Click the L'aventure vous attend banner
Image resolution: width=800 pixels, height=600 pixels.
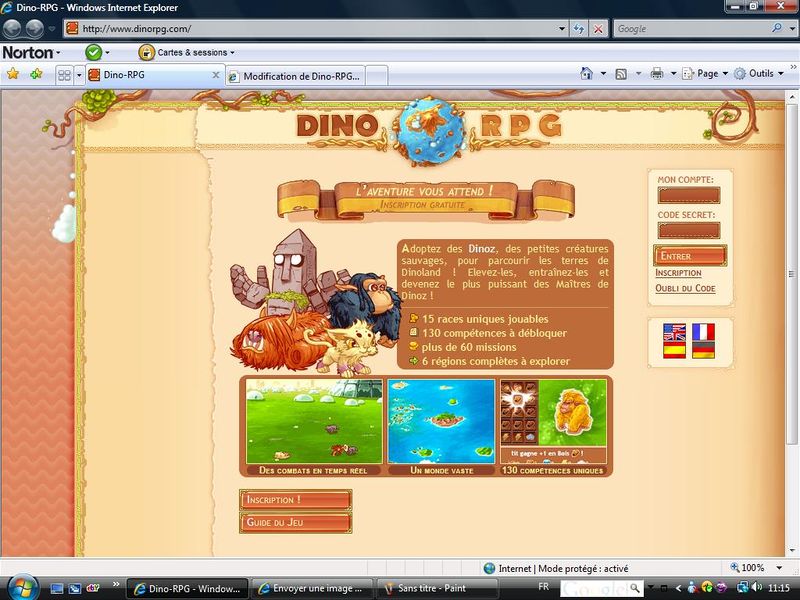coord(426,199)
